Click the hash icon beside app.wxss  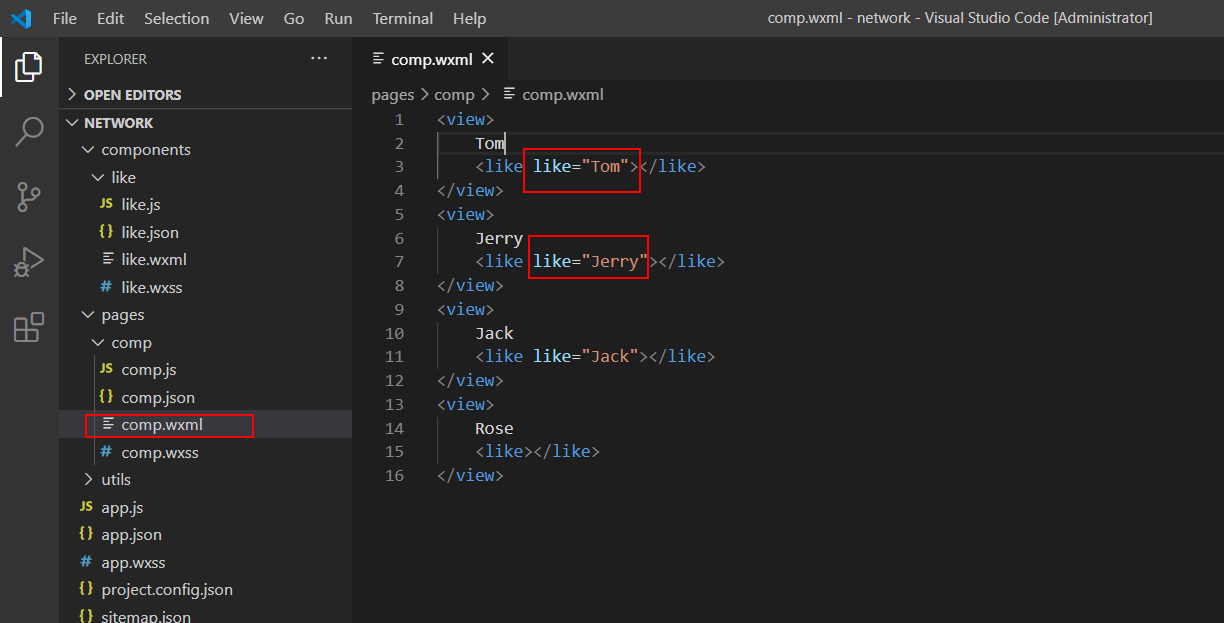click(x=86, y=562)
